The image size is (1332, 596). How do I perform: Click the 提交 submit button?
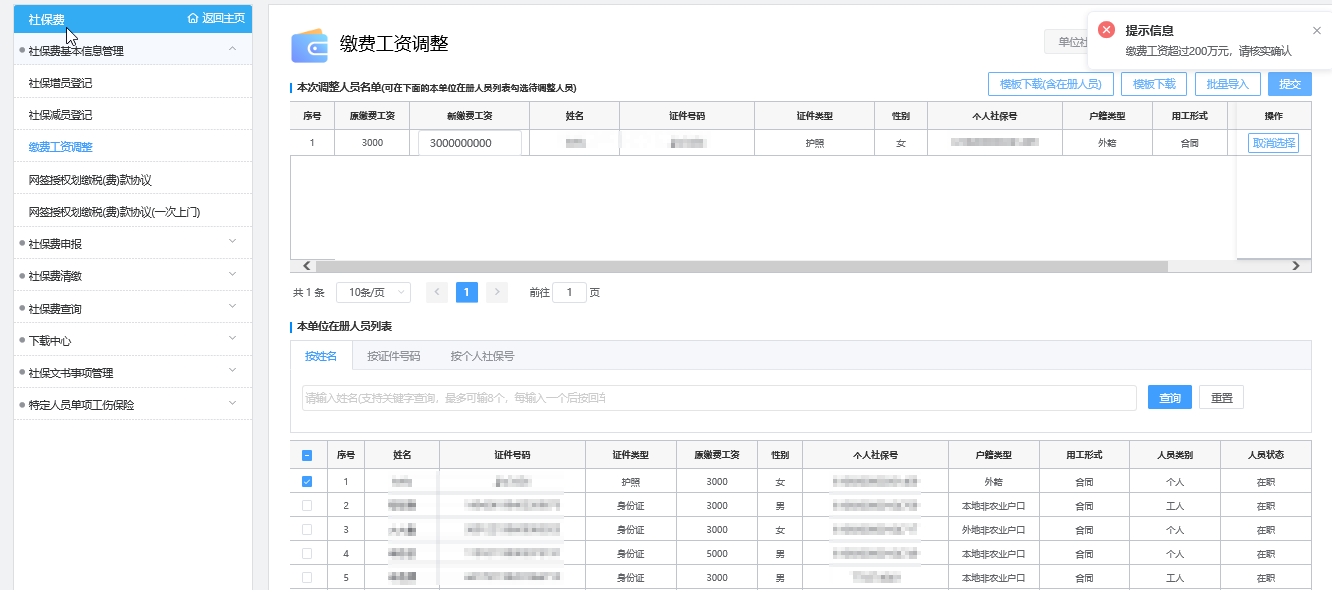(x=1289, y=84)
